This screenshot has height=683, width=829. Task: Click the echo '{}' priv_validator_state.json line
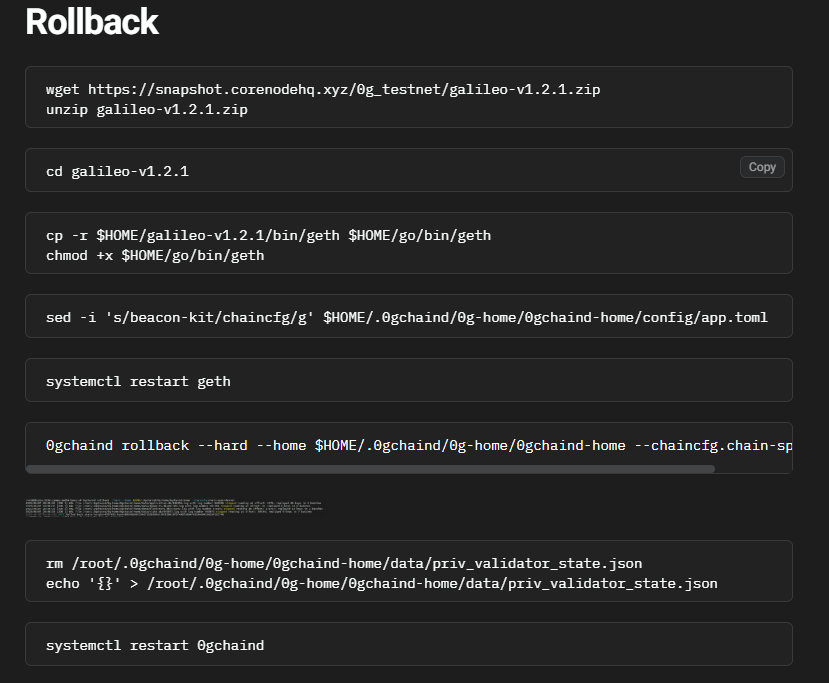coord(382,584)
